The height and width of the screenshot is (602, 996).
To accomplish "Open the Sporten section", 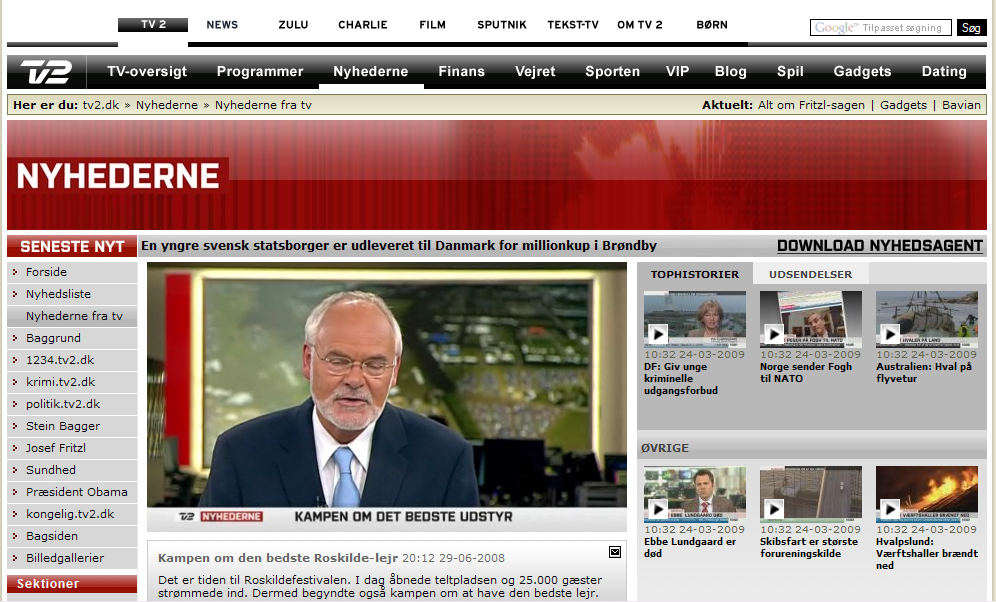I will point(612,72).
